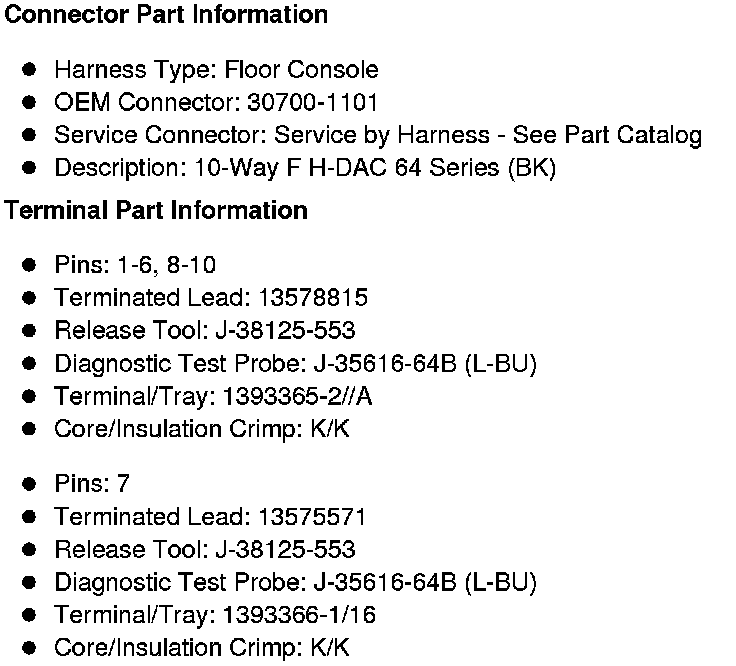The width and height of the screenshot is (736, 666).
Task: Click the Service Connector line text
Action: click(378, 135)
